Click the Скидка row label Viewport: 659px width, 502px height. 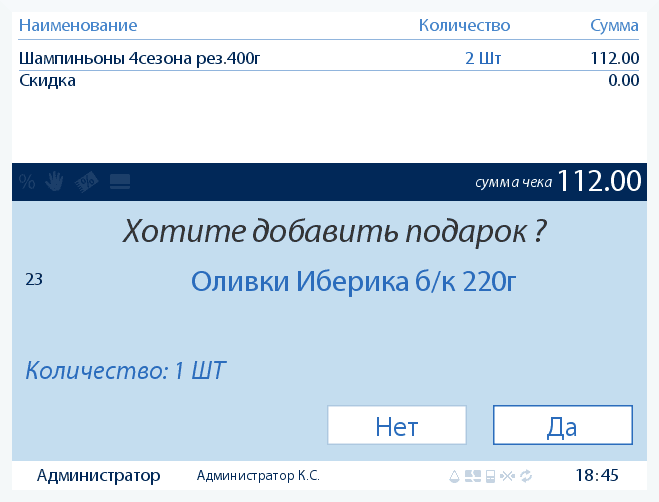[x=47, y=80]
